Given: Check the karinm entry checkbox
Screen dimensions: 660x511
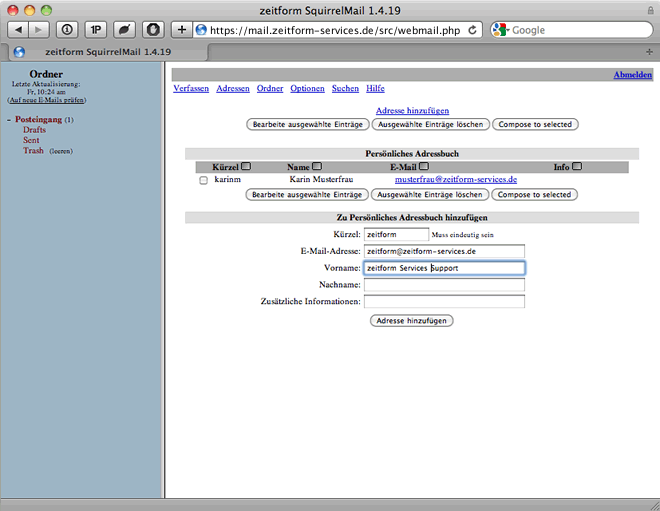Looking at the screenshot, I should pyautogui.click(x=204, y=180).
